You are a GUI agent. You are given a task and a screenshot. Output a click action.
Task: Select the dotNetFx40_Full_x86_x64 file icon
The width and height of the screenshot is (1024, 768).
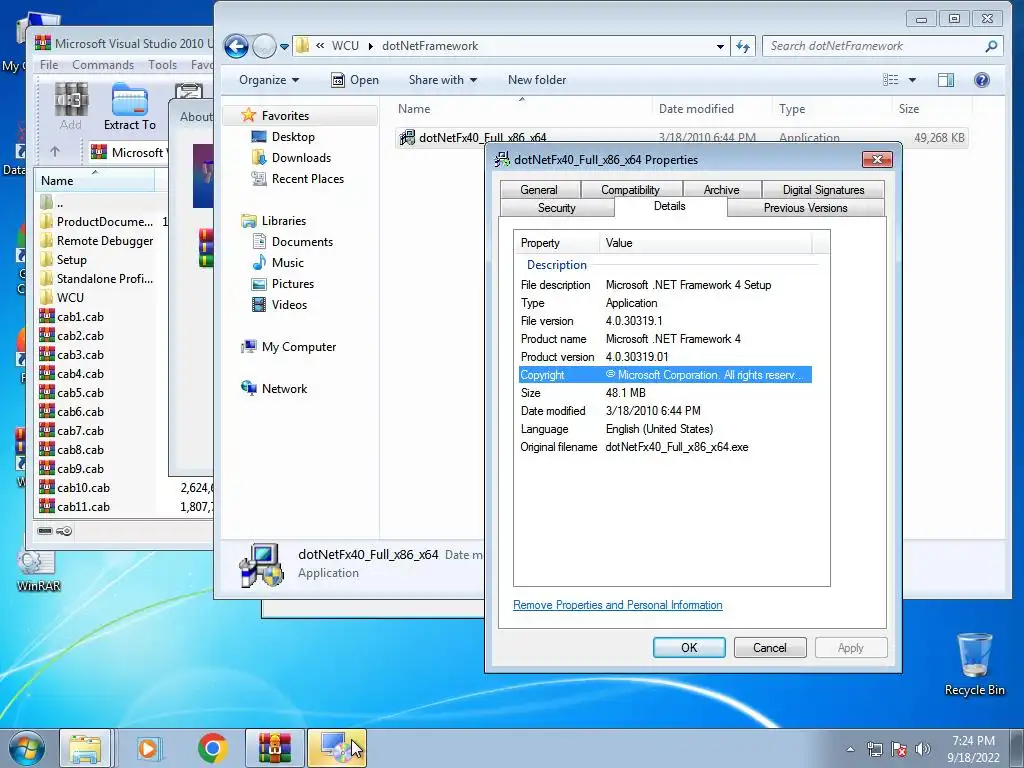point(408,138)
